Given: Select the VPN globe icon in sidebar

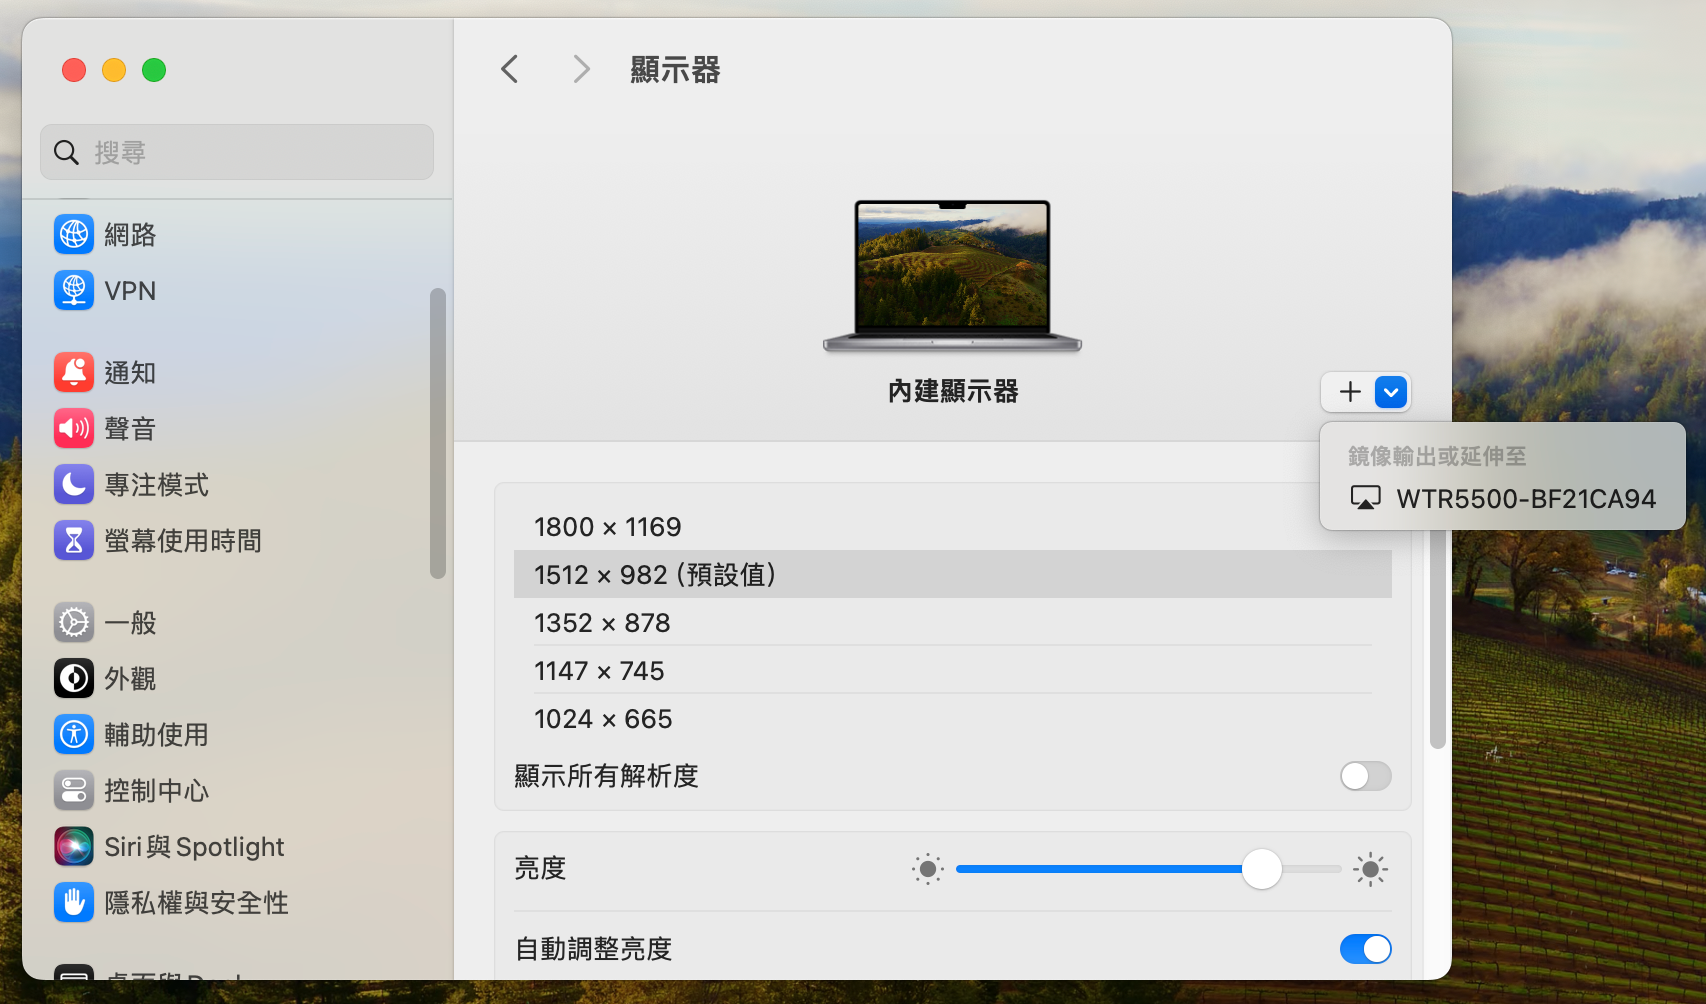Looking at the screenshot, I should (x=74, y=291).
